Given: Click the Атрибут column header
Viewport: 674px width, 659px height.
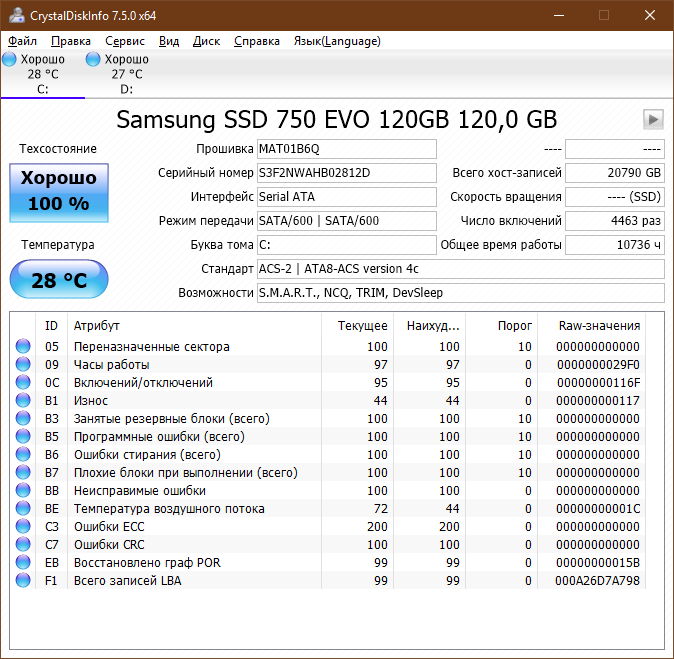Looking at the screenshot, I should pyautogui.click(x=194, y=326).
